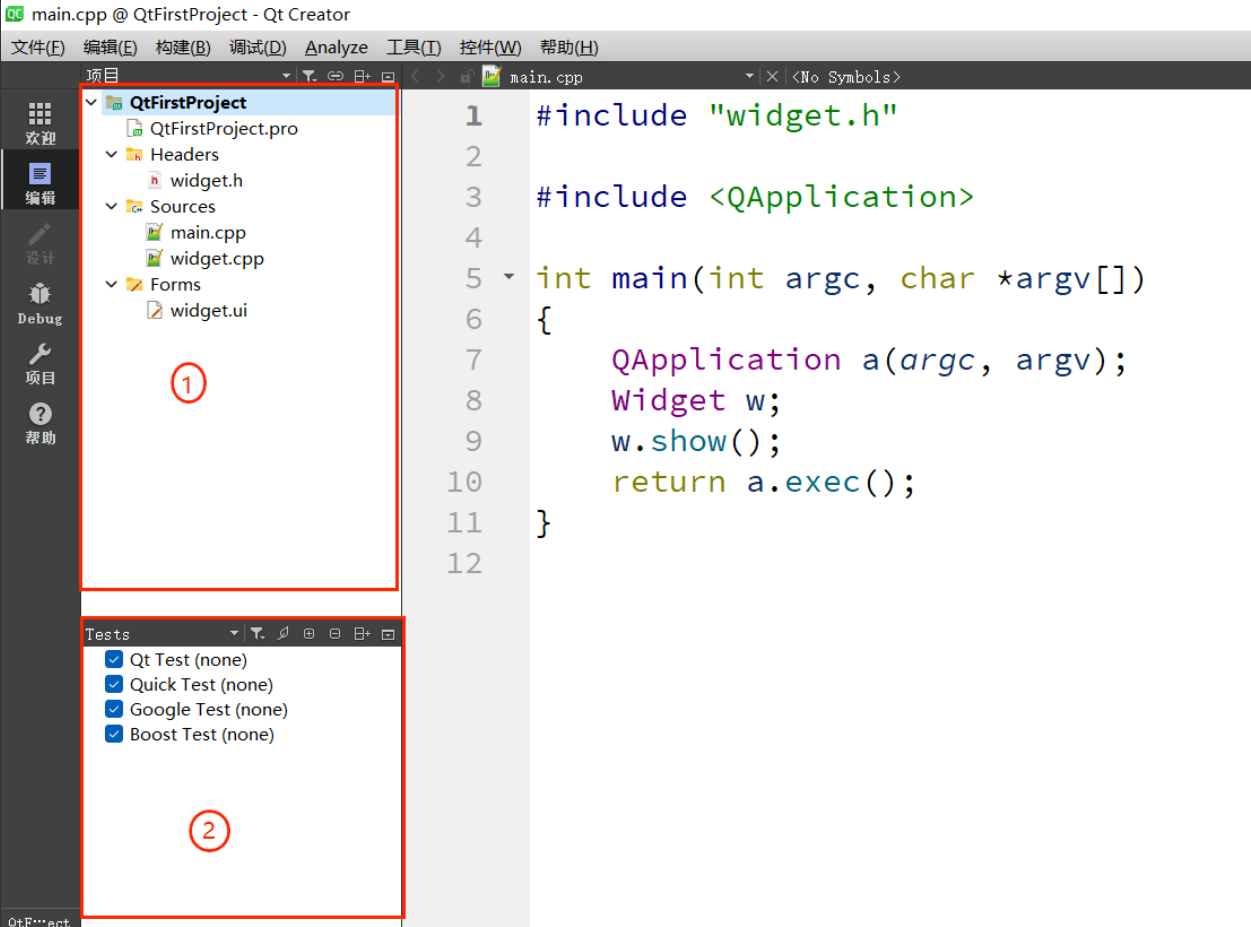Open the 调试(D) menu
This screenshot has width=1251, height=927.
257,47
